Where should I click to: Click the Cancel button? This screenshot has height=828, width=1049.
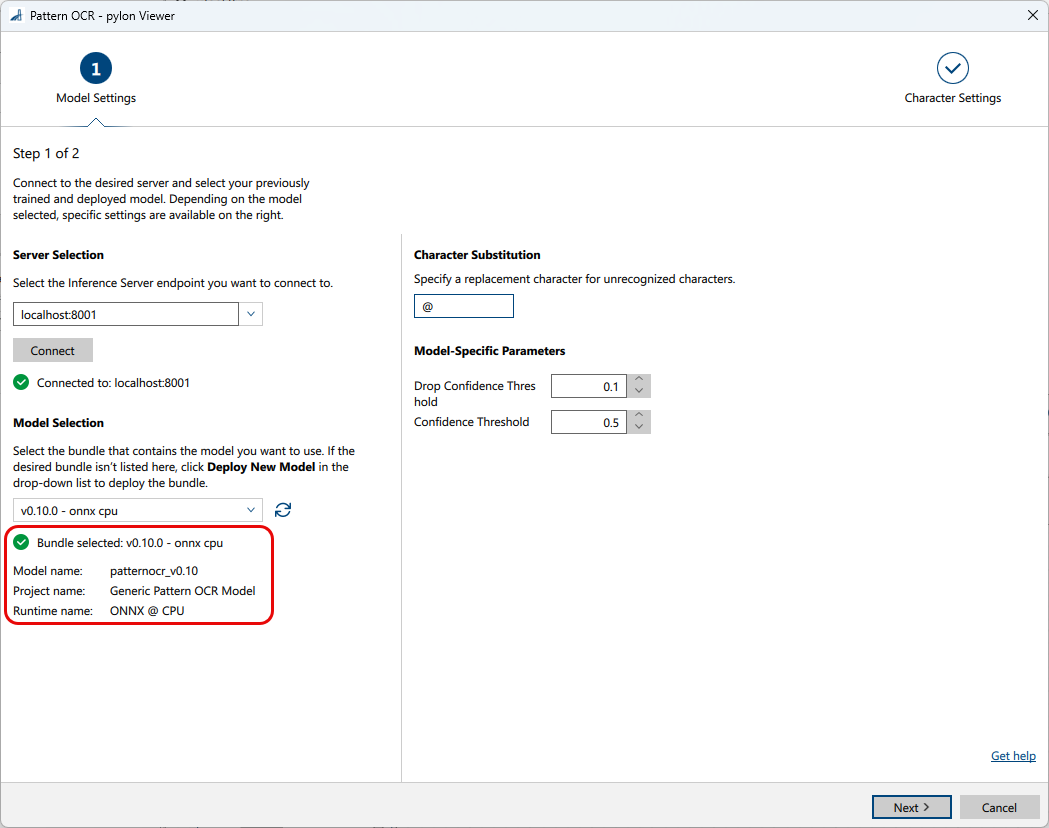coord(999,807)
